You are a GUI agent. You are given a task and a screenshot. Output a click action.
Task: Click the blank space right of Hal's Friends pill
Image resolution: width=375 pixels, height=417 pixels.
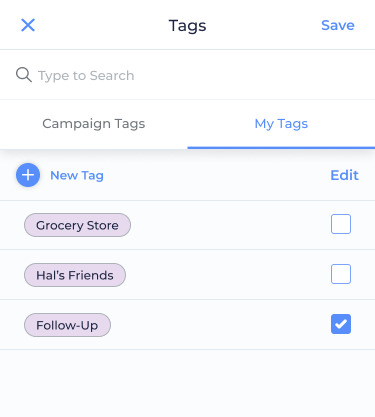(228, 275)
